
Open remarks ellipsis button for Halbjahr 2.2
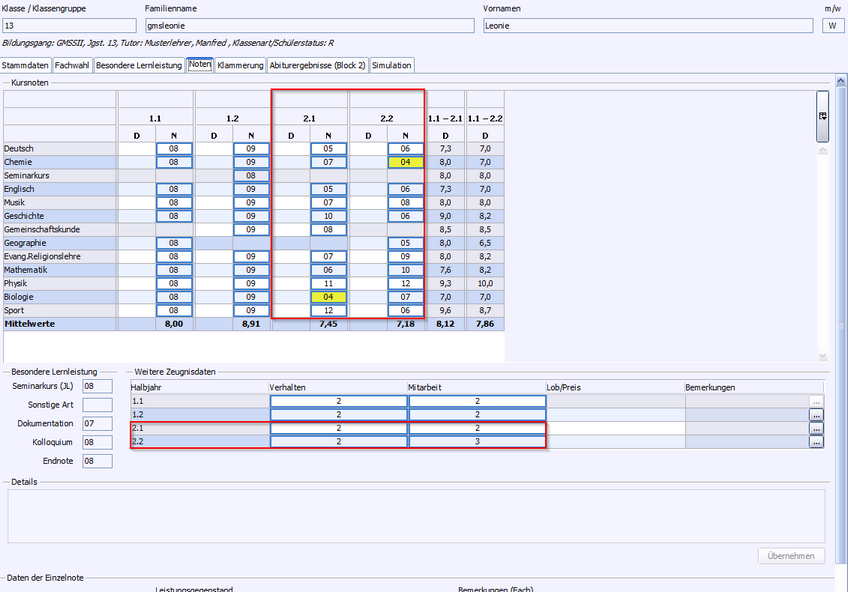click(x=816, y=442)
